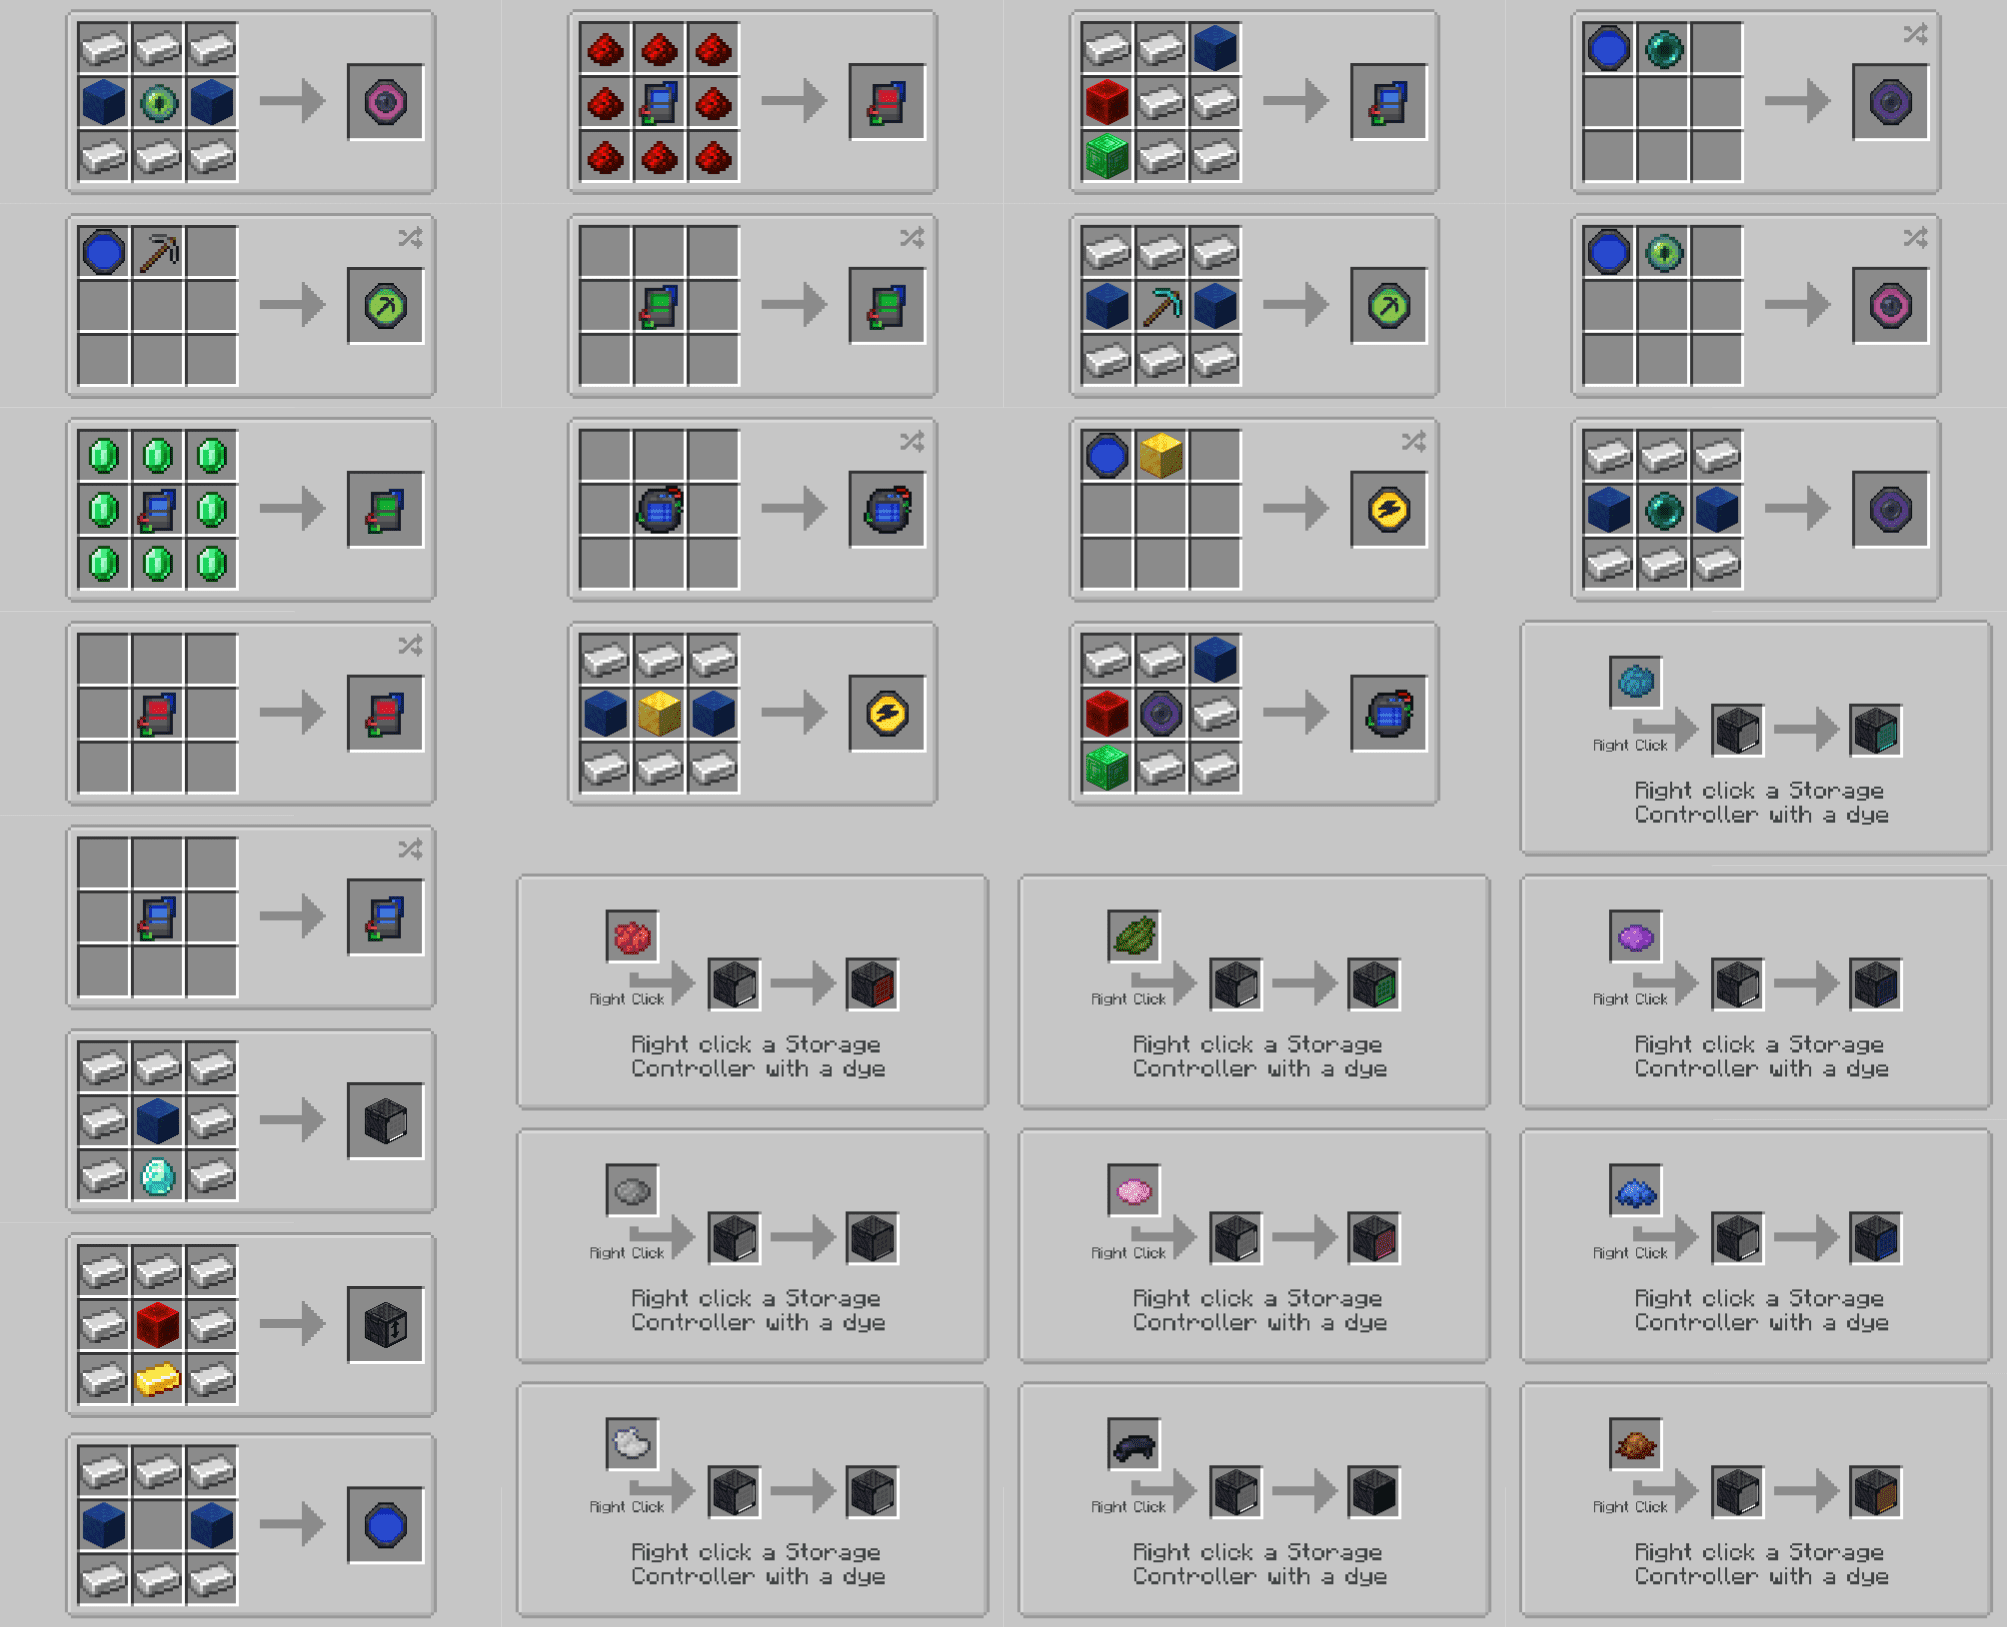Click the gold block beside the blue upgrade base
Image resolution: width=2007 pixels, height=1627 pixels.
point(1161,456)
